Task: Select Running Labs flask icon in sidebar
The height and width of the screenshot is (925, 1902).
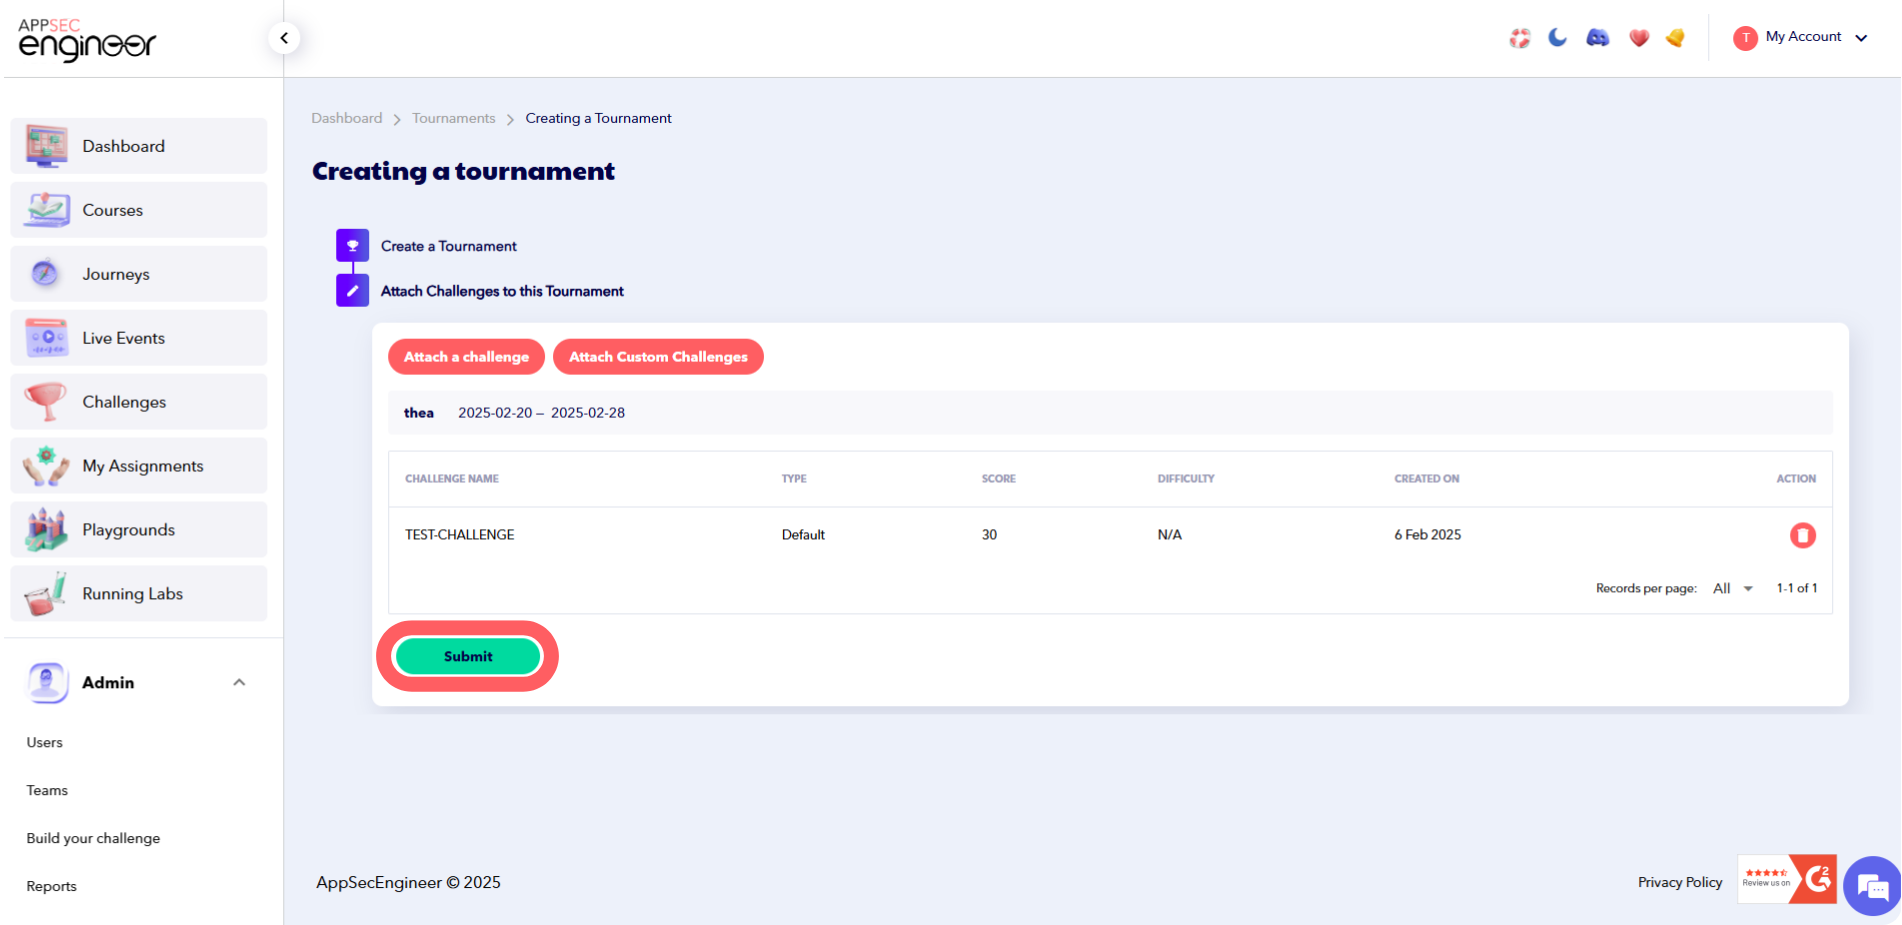Action: (x=44, y=592)
